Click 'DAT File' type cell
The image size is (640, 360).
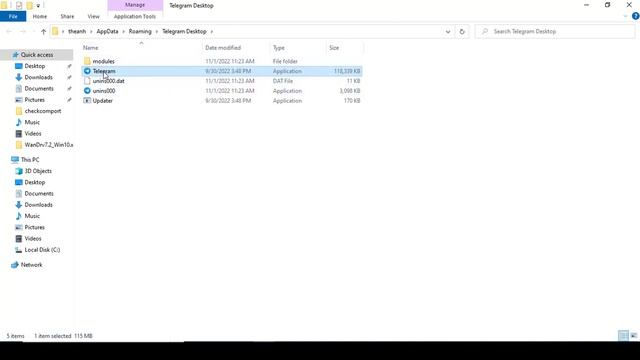(283, 81)
